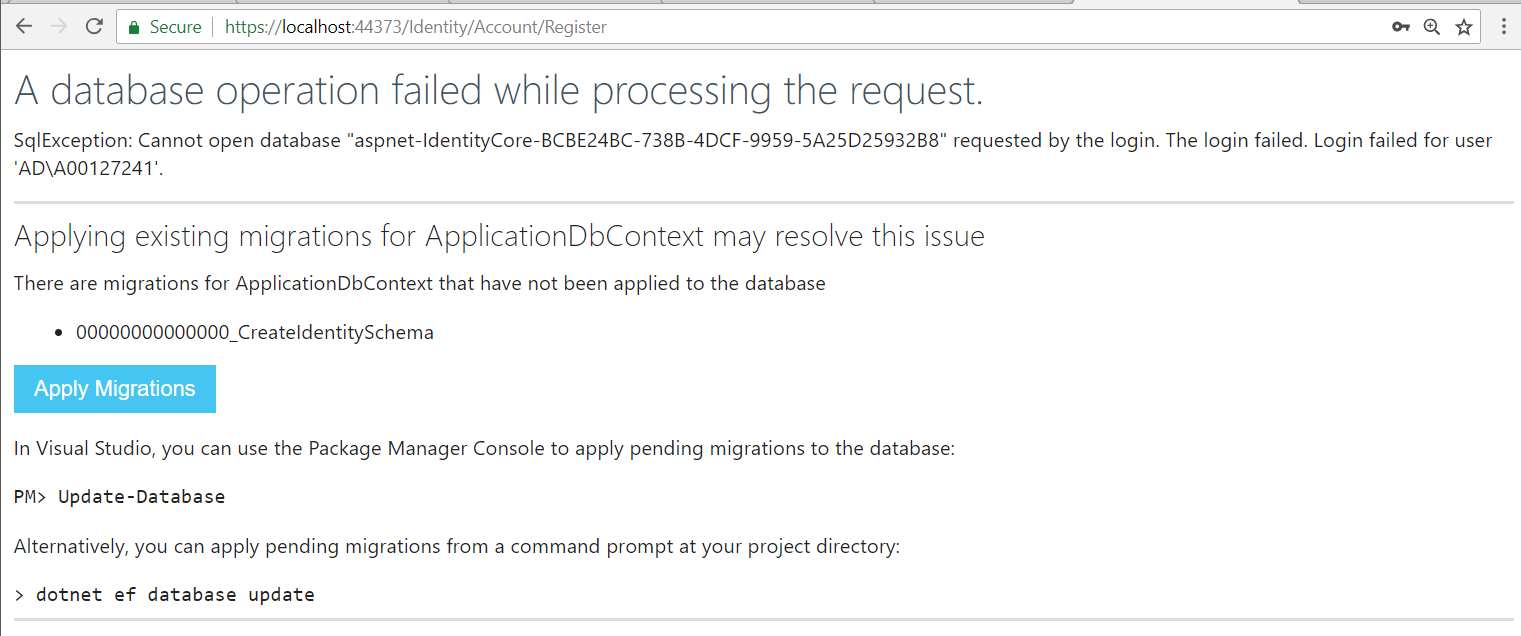The width and height of the screenshot is (1521, 636).
Task: Go back using the browser back arrow
Action: (x=24, y=27)
